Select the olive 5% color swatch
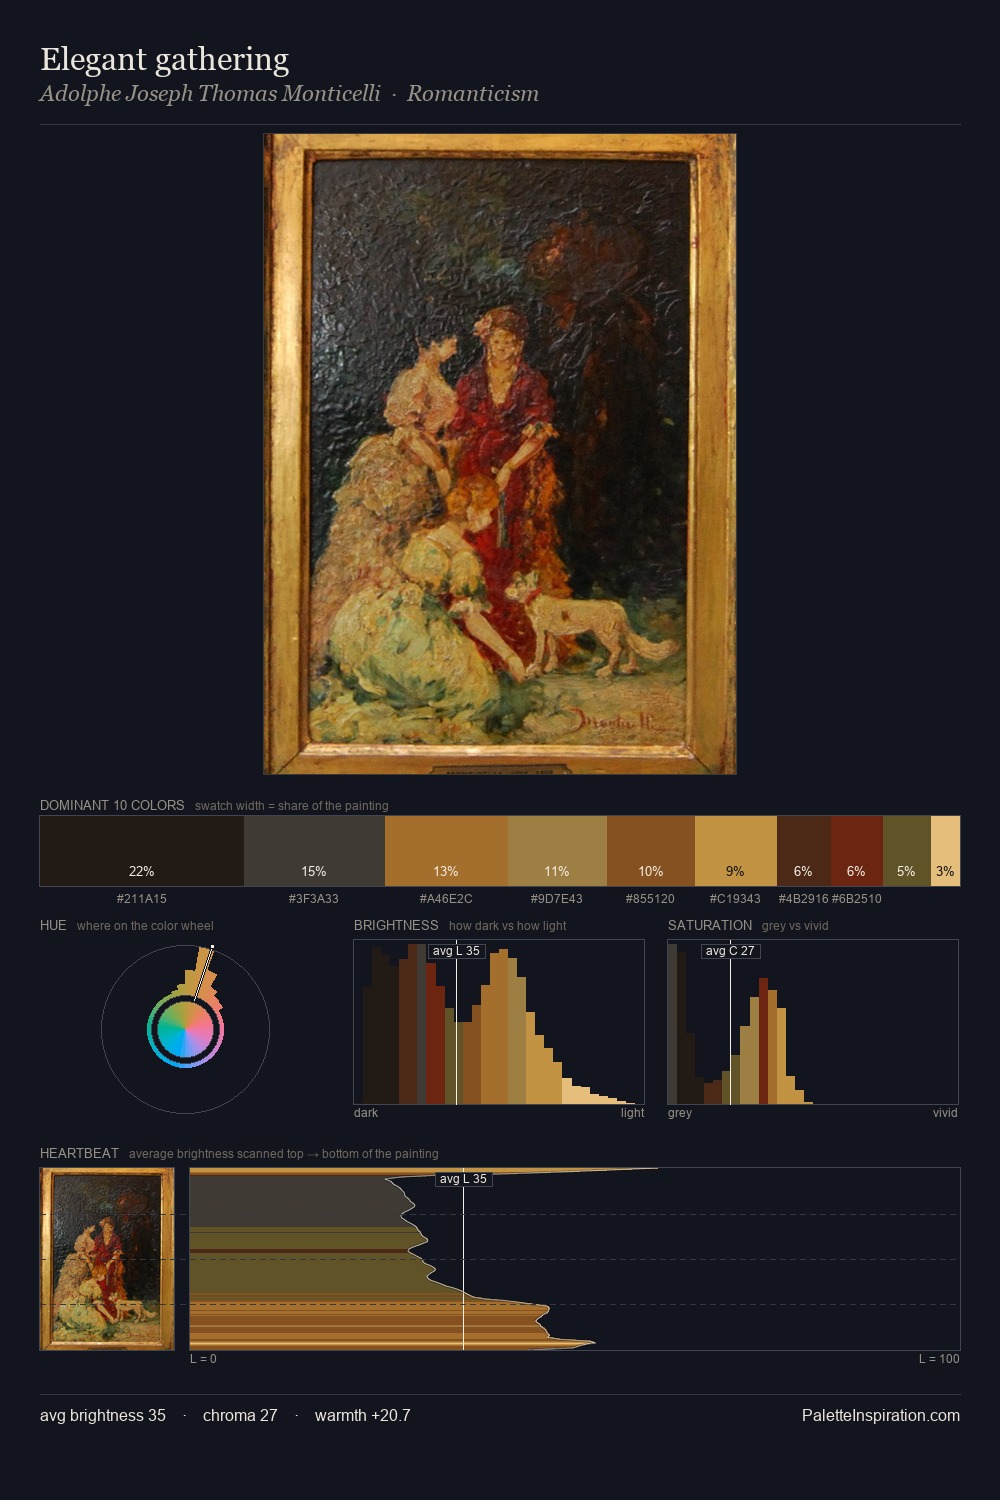The height and width of the screenshot is (1500, 1000). pyautogui.click(x=907, y=851)
